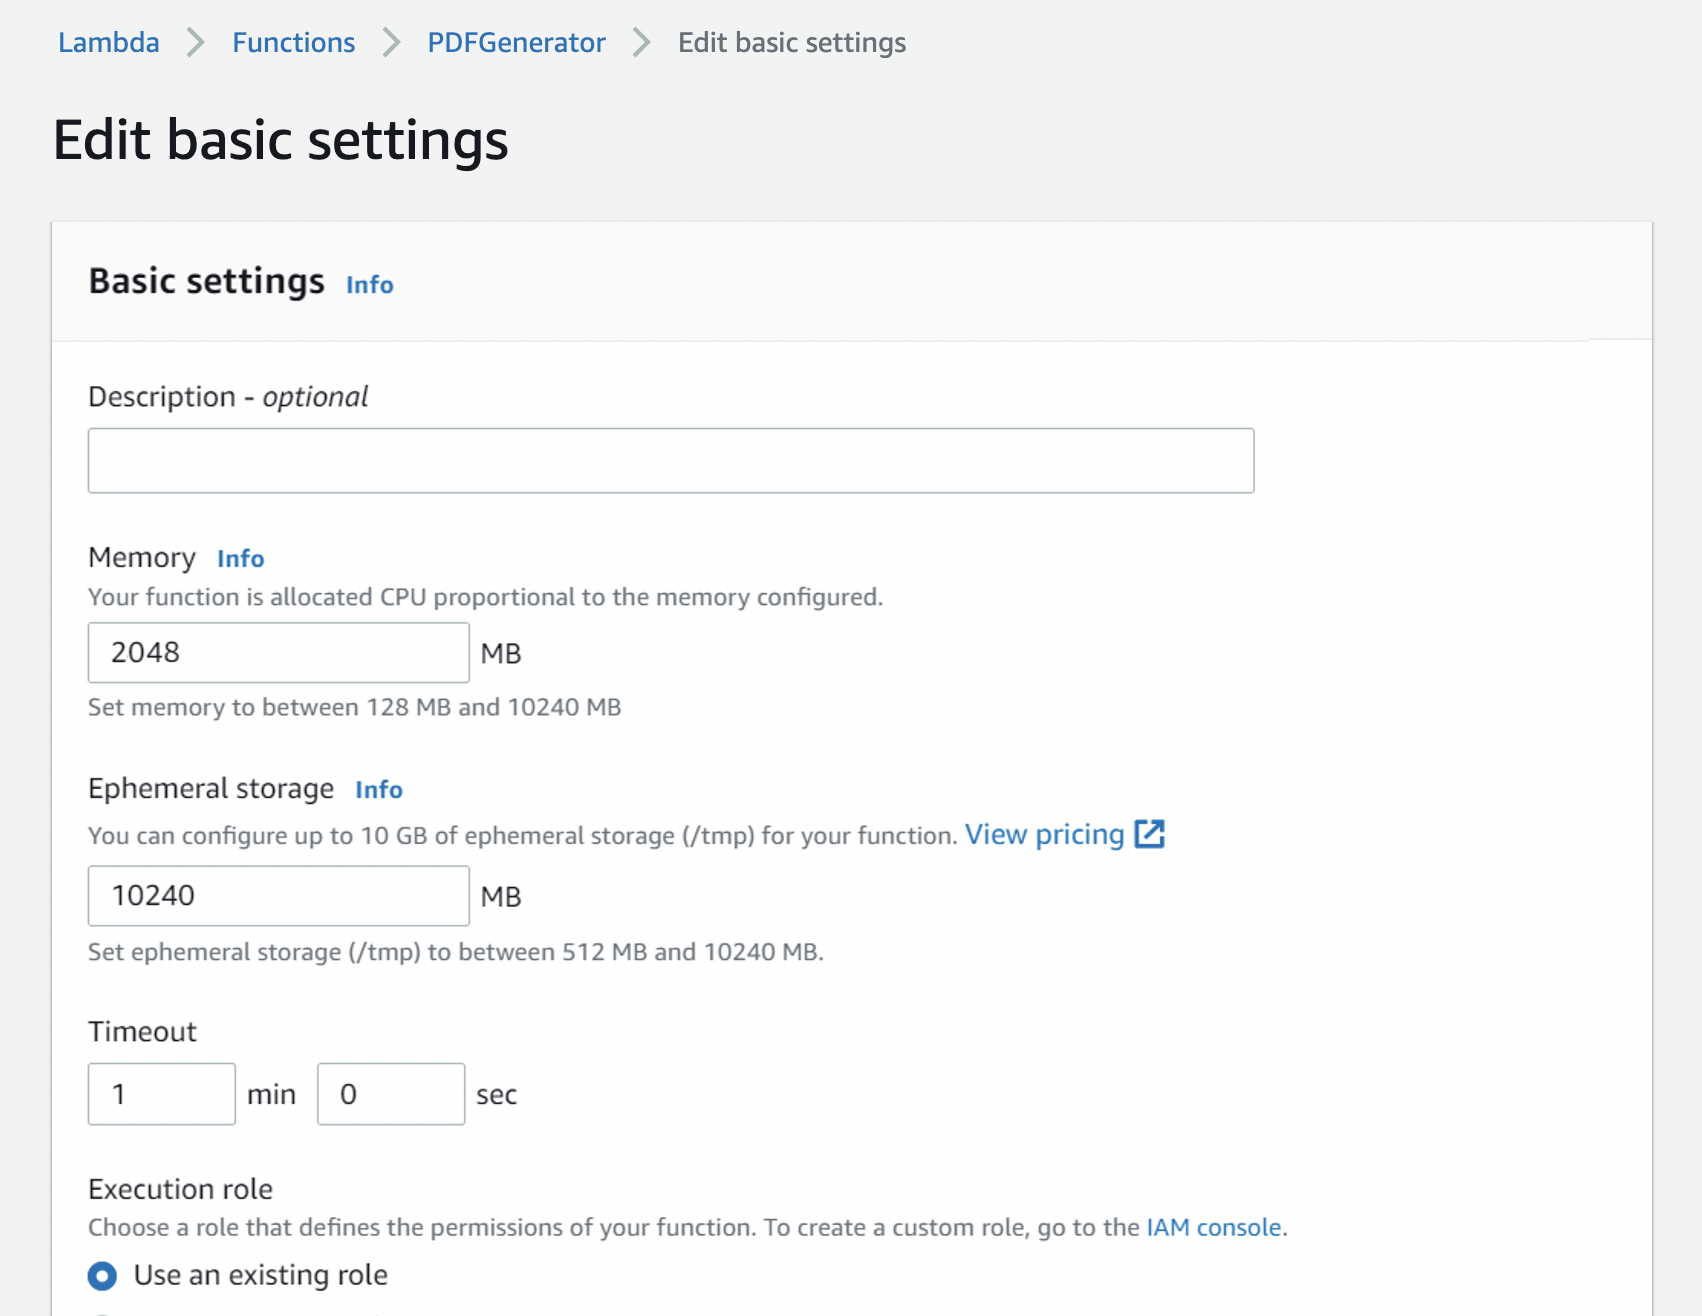Image resolution: width=1702 pixels, height=1316 pixels.
Task: Click the 'Edit basic settings' page heading
Action: pyautogui.click(x=280, y=139)
